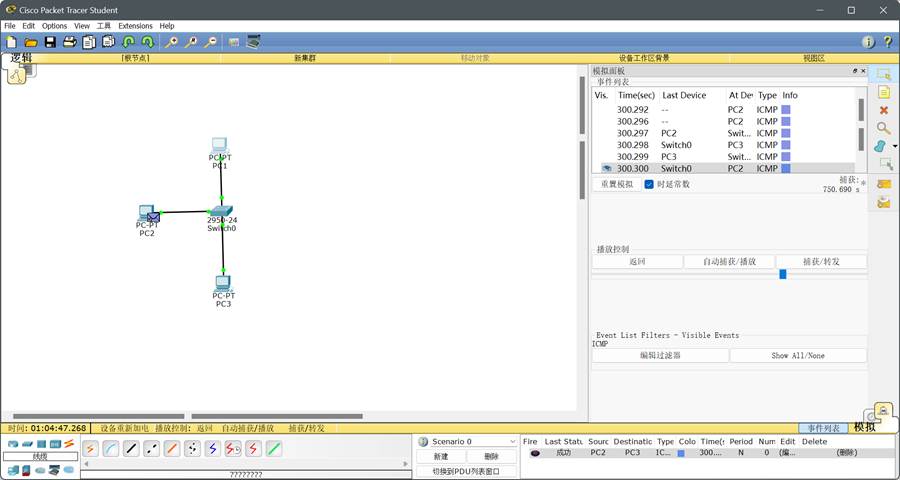Reset zoom with the middle magnifier icon
Image resolution: width=900 pixels, height=480 pixels.
pyautogui.click(x=191, y=42)
